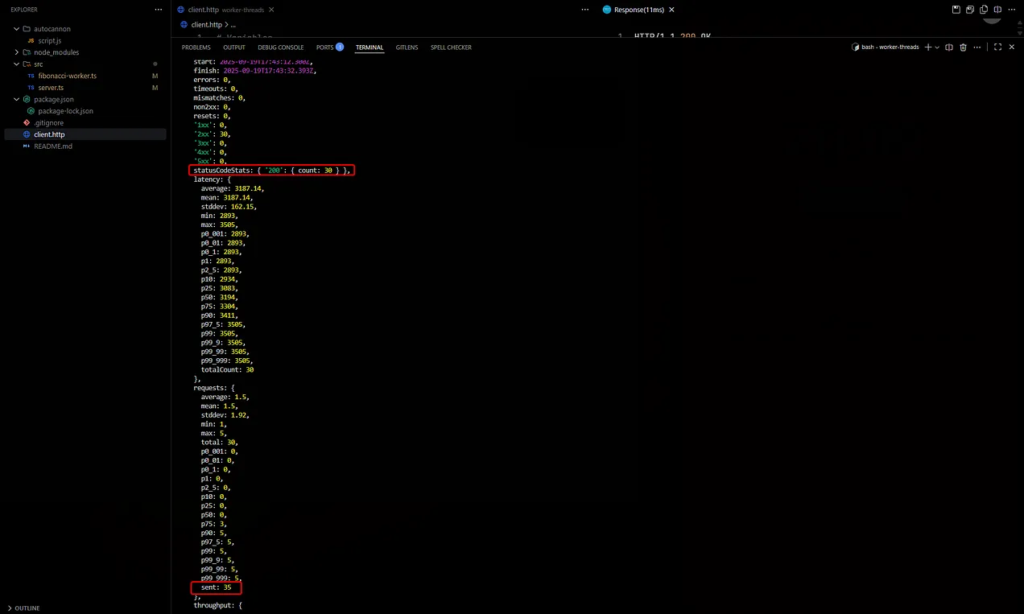1024x614 pixels.
Task: Open fibonacci-worker.ts in the explorer
Action: (x=68, y=75)
